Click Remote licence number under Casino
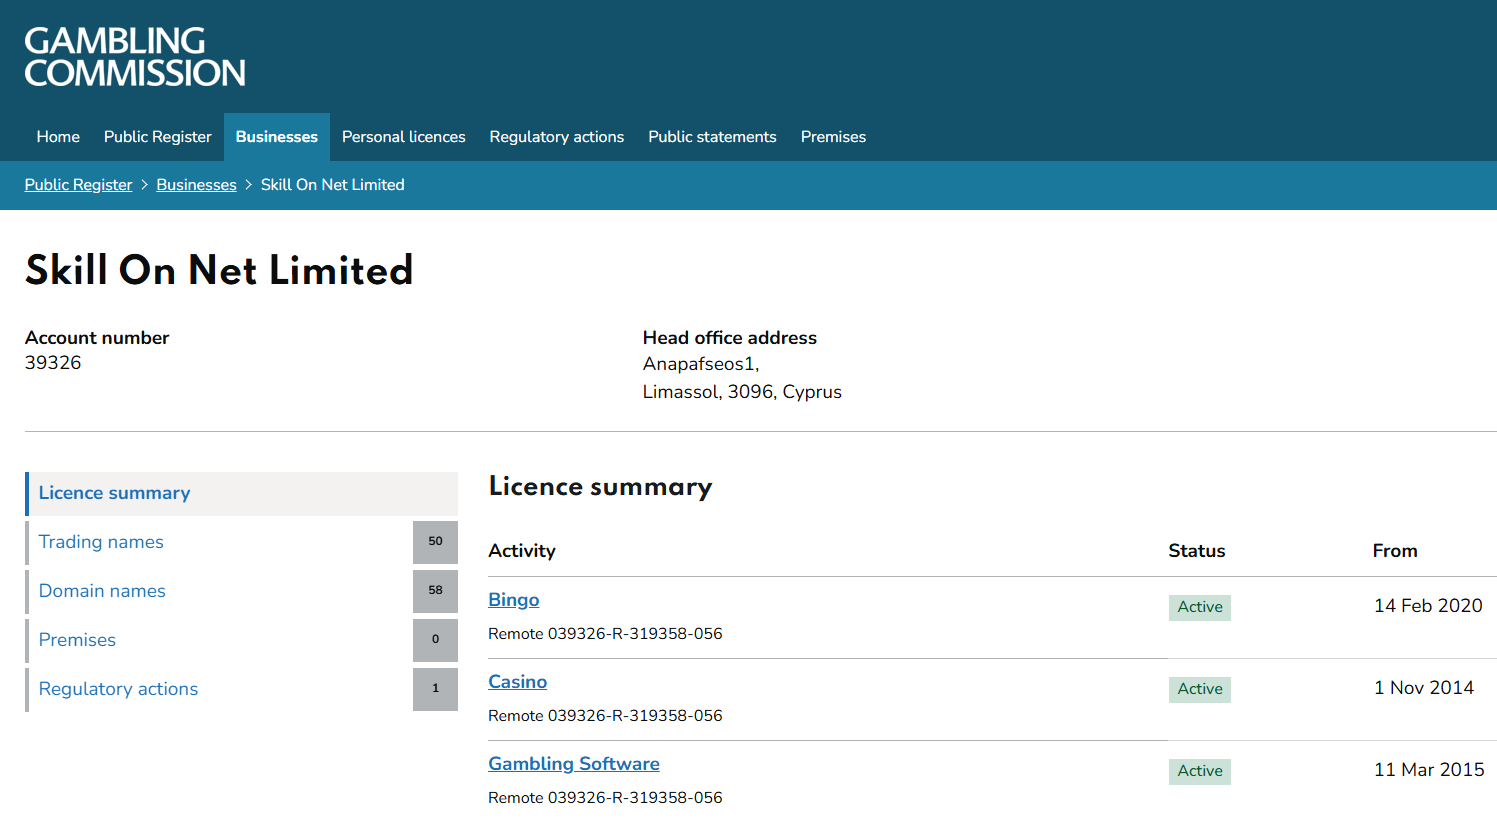Screen dimensions: 1497x818 click(605, 716)
